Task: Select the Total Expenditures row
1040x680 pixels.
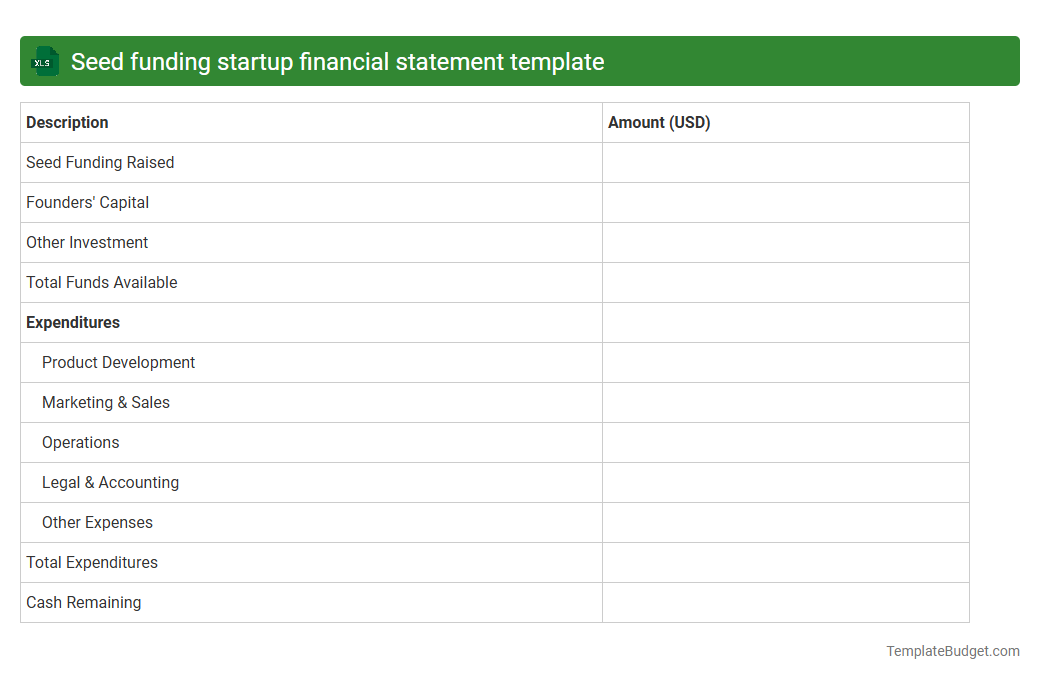Action: pyautogui.click(x=91, y=562)
